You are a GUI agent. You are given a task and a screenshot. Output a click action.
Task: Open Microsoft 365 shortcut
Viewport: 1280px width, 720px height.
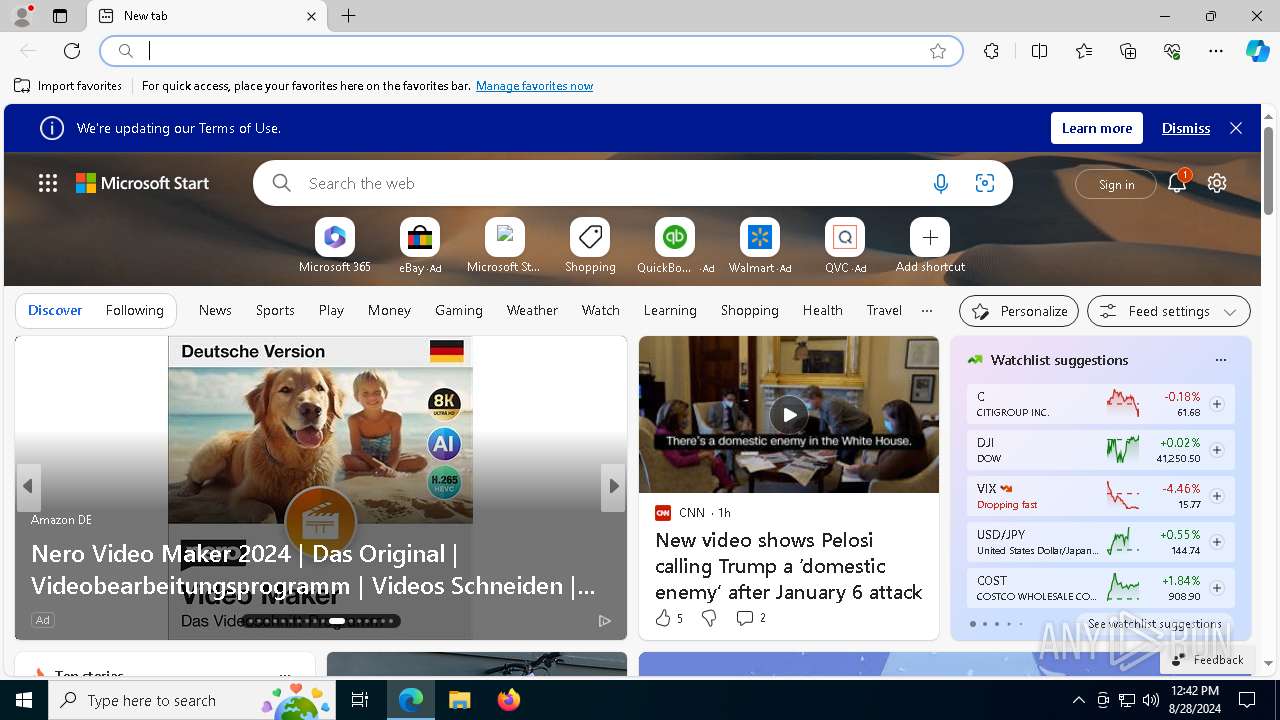tap(335, 246)
